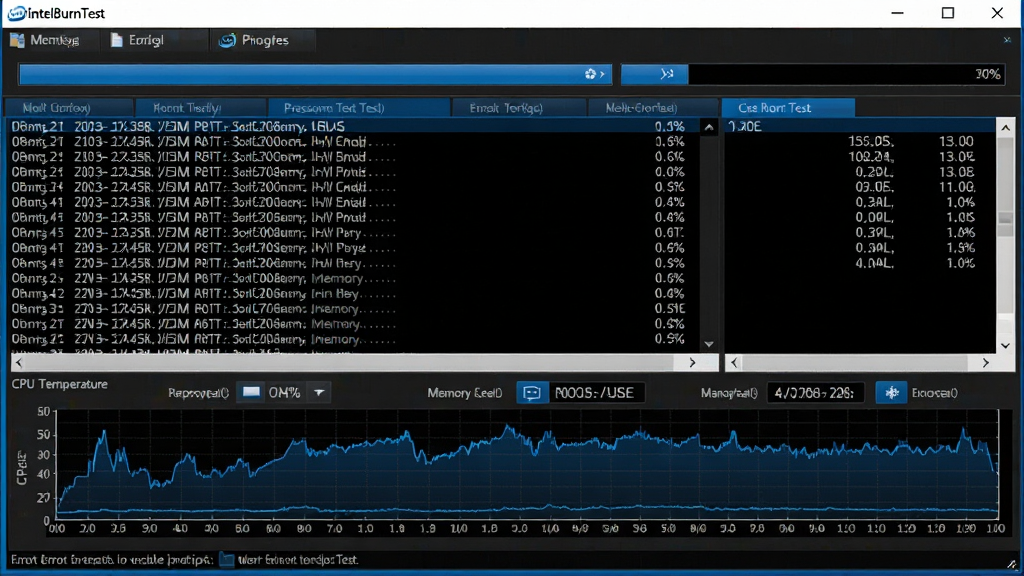Click the swirl icon beside "Progfes"
Screen dimensions: 1024x576
[x=227, y=40]
